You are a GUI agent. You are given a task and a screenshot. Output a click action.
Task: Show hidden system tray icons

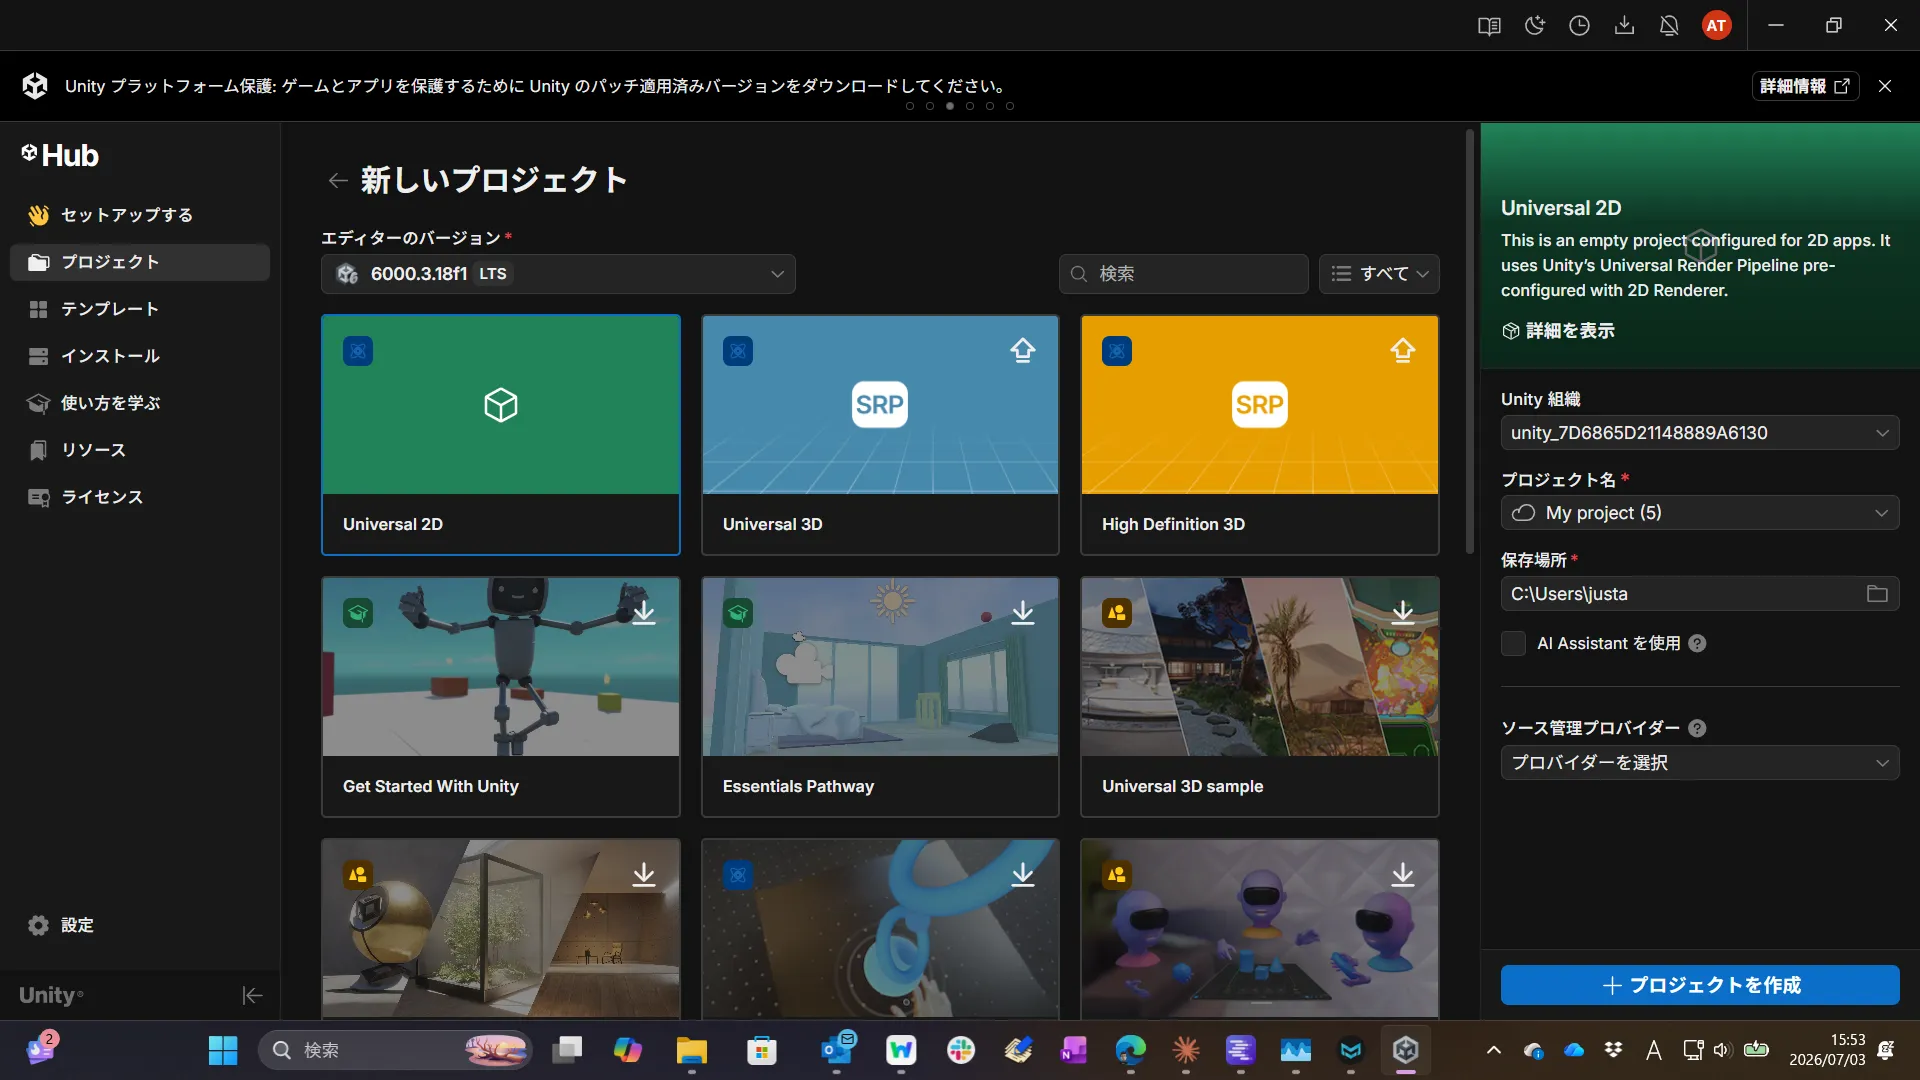click(1494, 1050)
